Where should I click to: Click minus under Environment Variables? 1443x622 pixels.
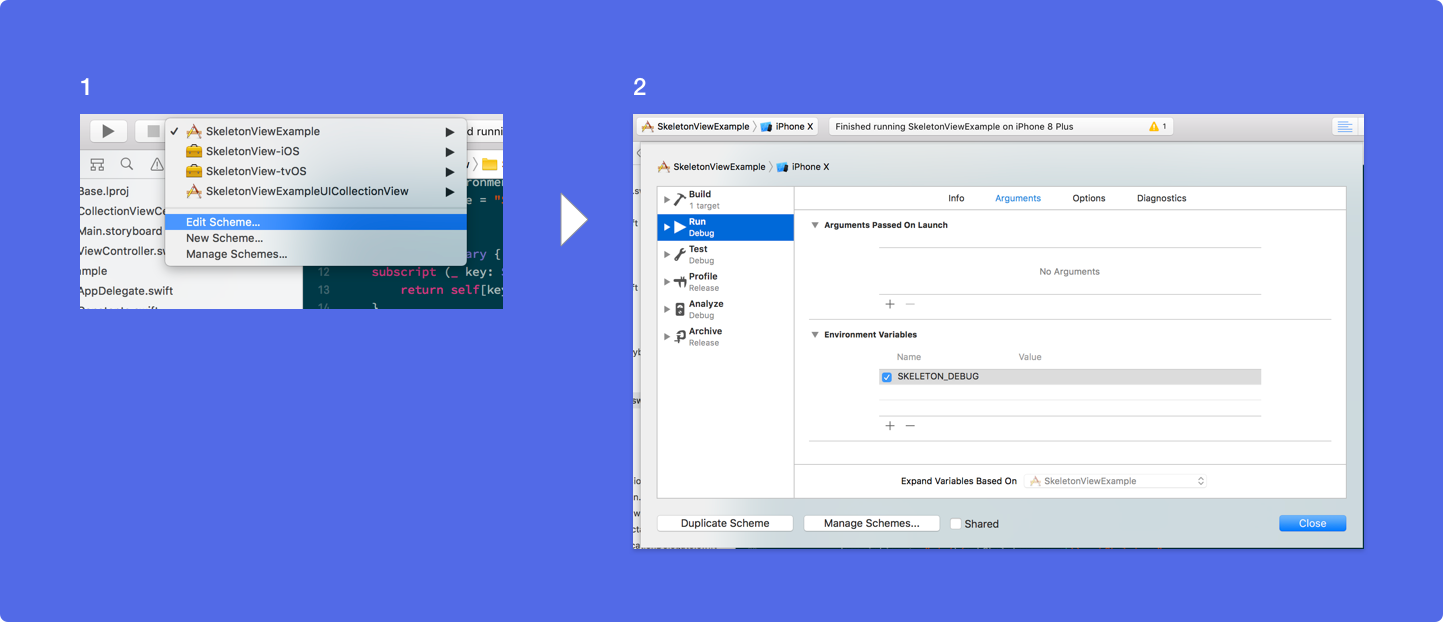(910, 426)
